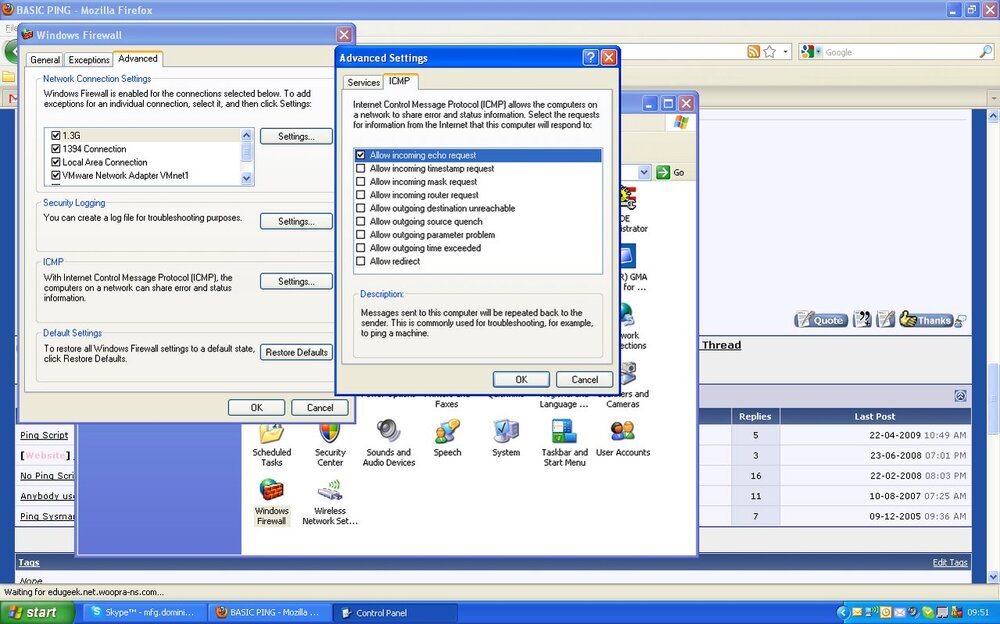Open the System control panel icon
The height and width of the screenshot is (624, 1000).
click(506, 439)
